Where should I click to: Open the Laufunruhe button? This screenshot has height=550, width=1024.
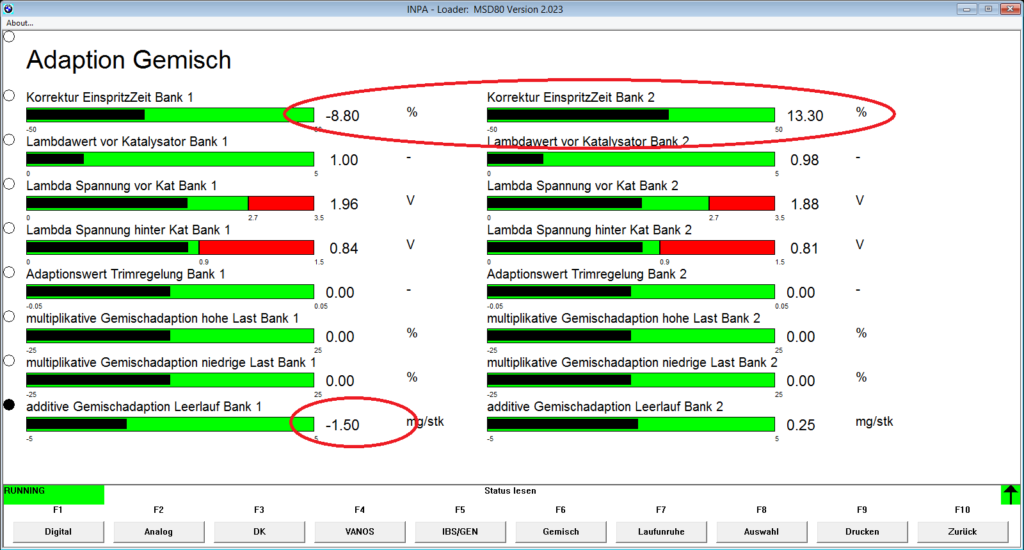[x=660, y=531]
